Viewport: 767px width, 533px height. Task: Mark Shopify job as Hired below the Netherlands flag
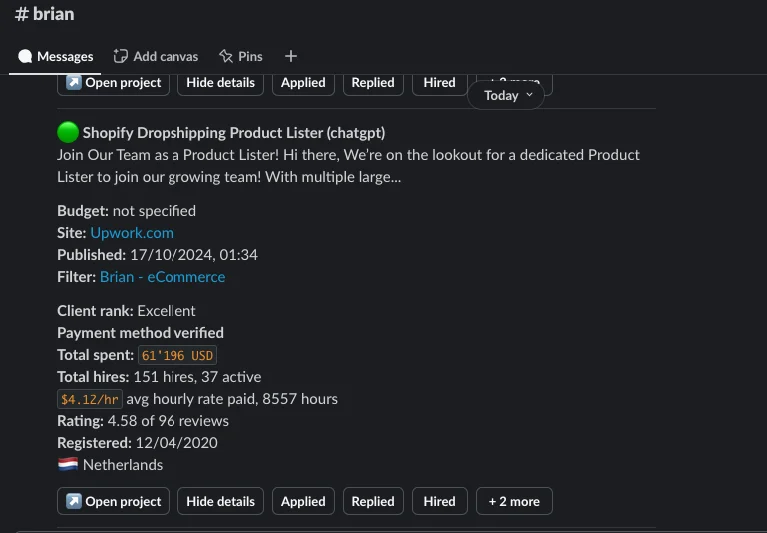click(x=439, y=501)
